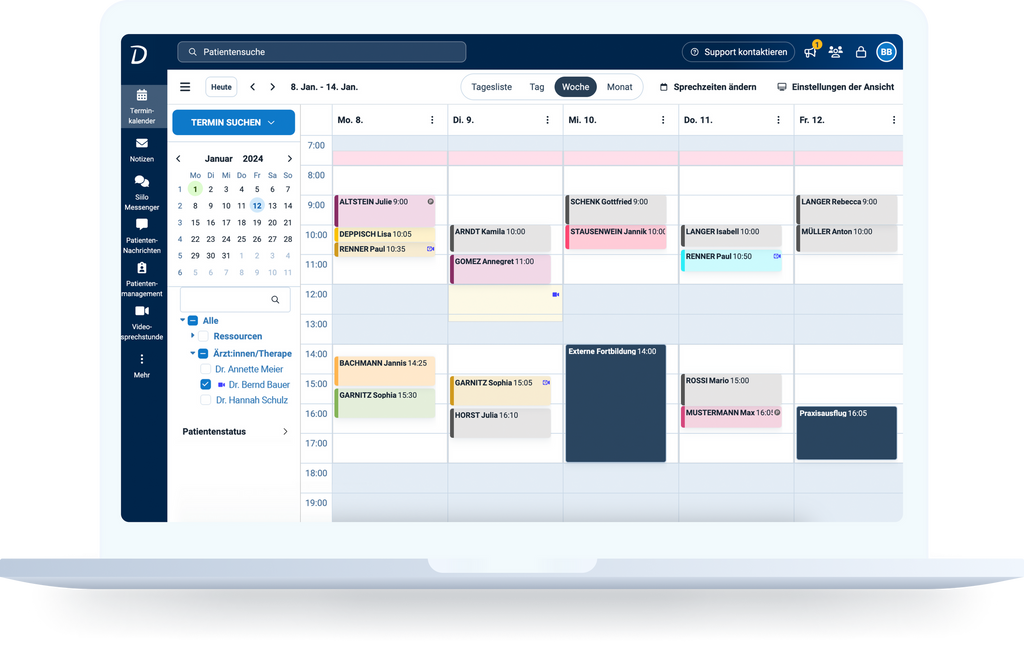Click the lock icon in header

click(860, 52)
